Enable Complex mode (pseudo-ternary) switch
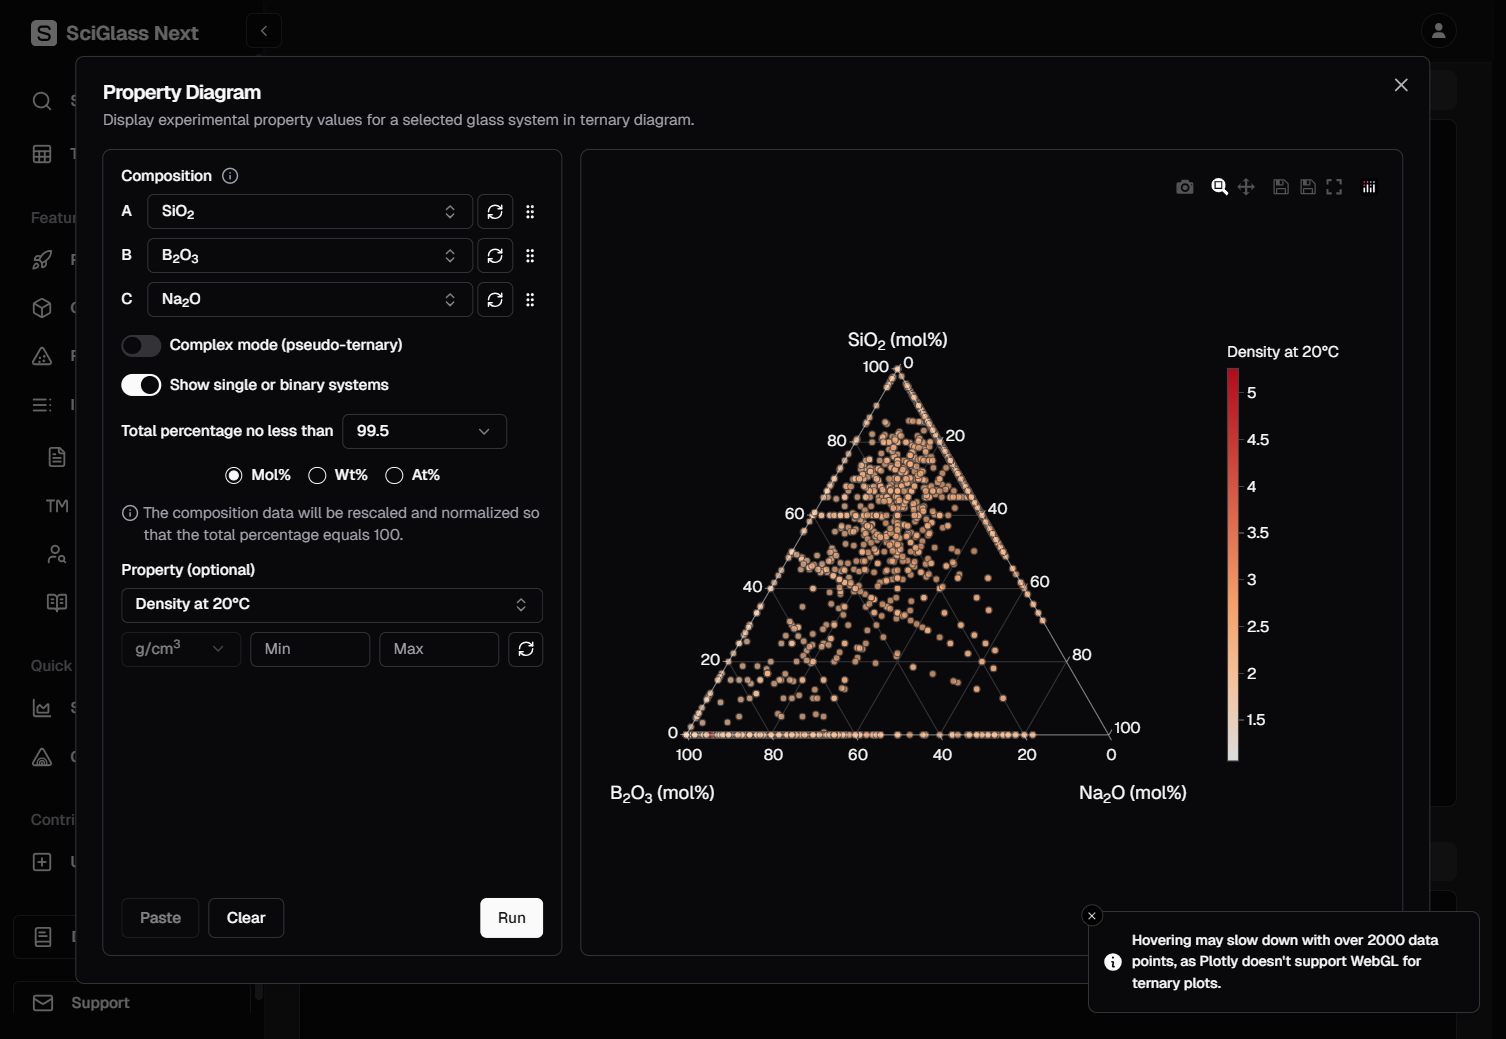The image size is (1506, 1039). 141,345
